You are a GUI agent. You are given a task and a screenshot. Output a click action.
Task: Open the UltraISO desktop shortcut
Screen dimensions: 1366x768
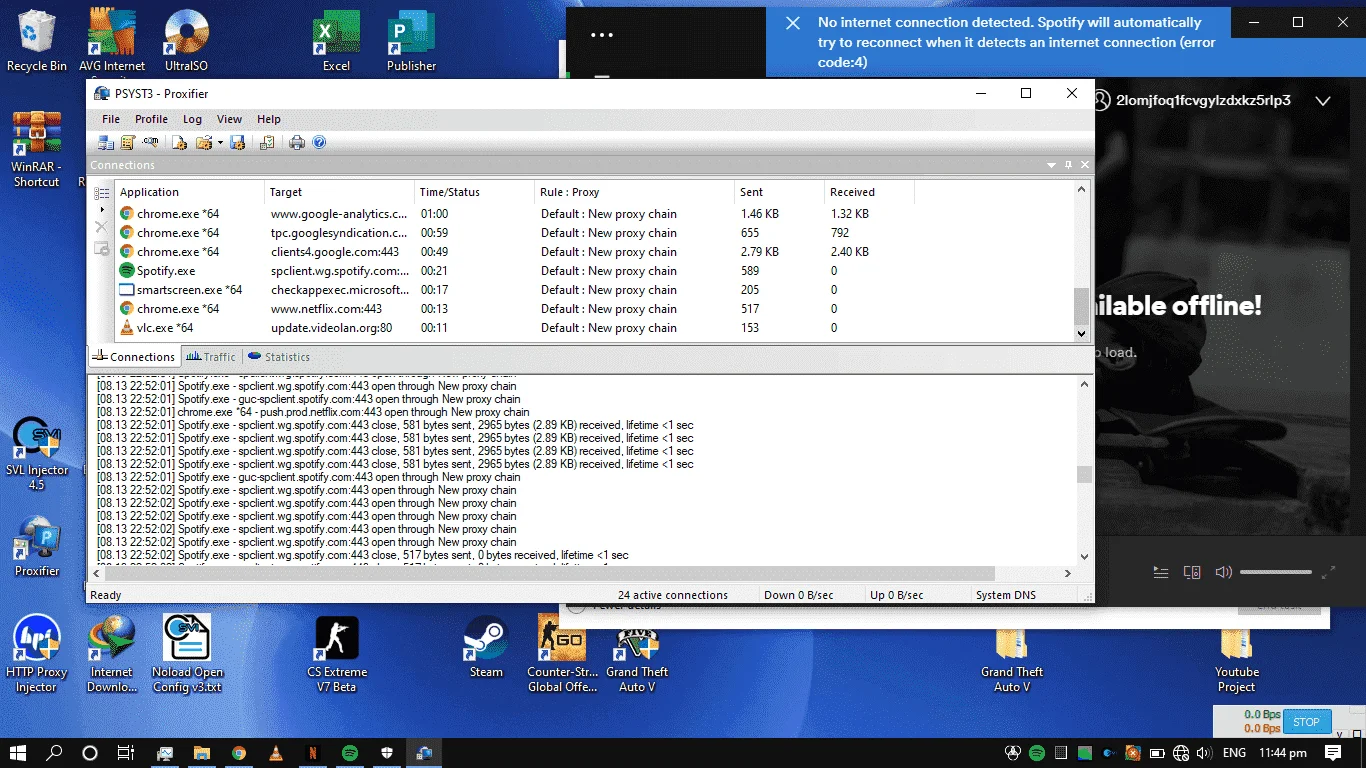tap(186, 41)
